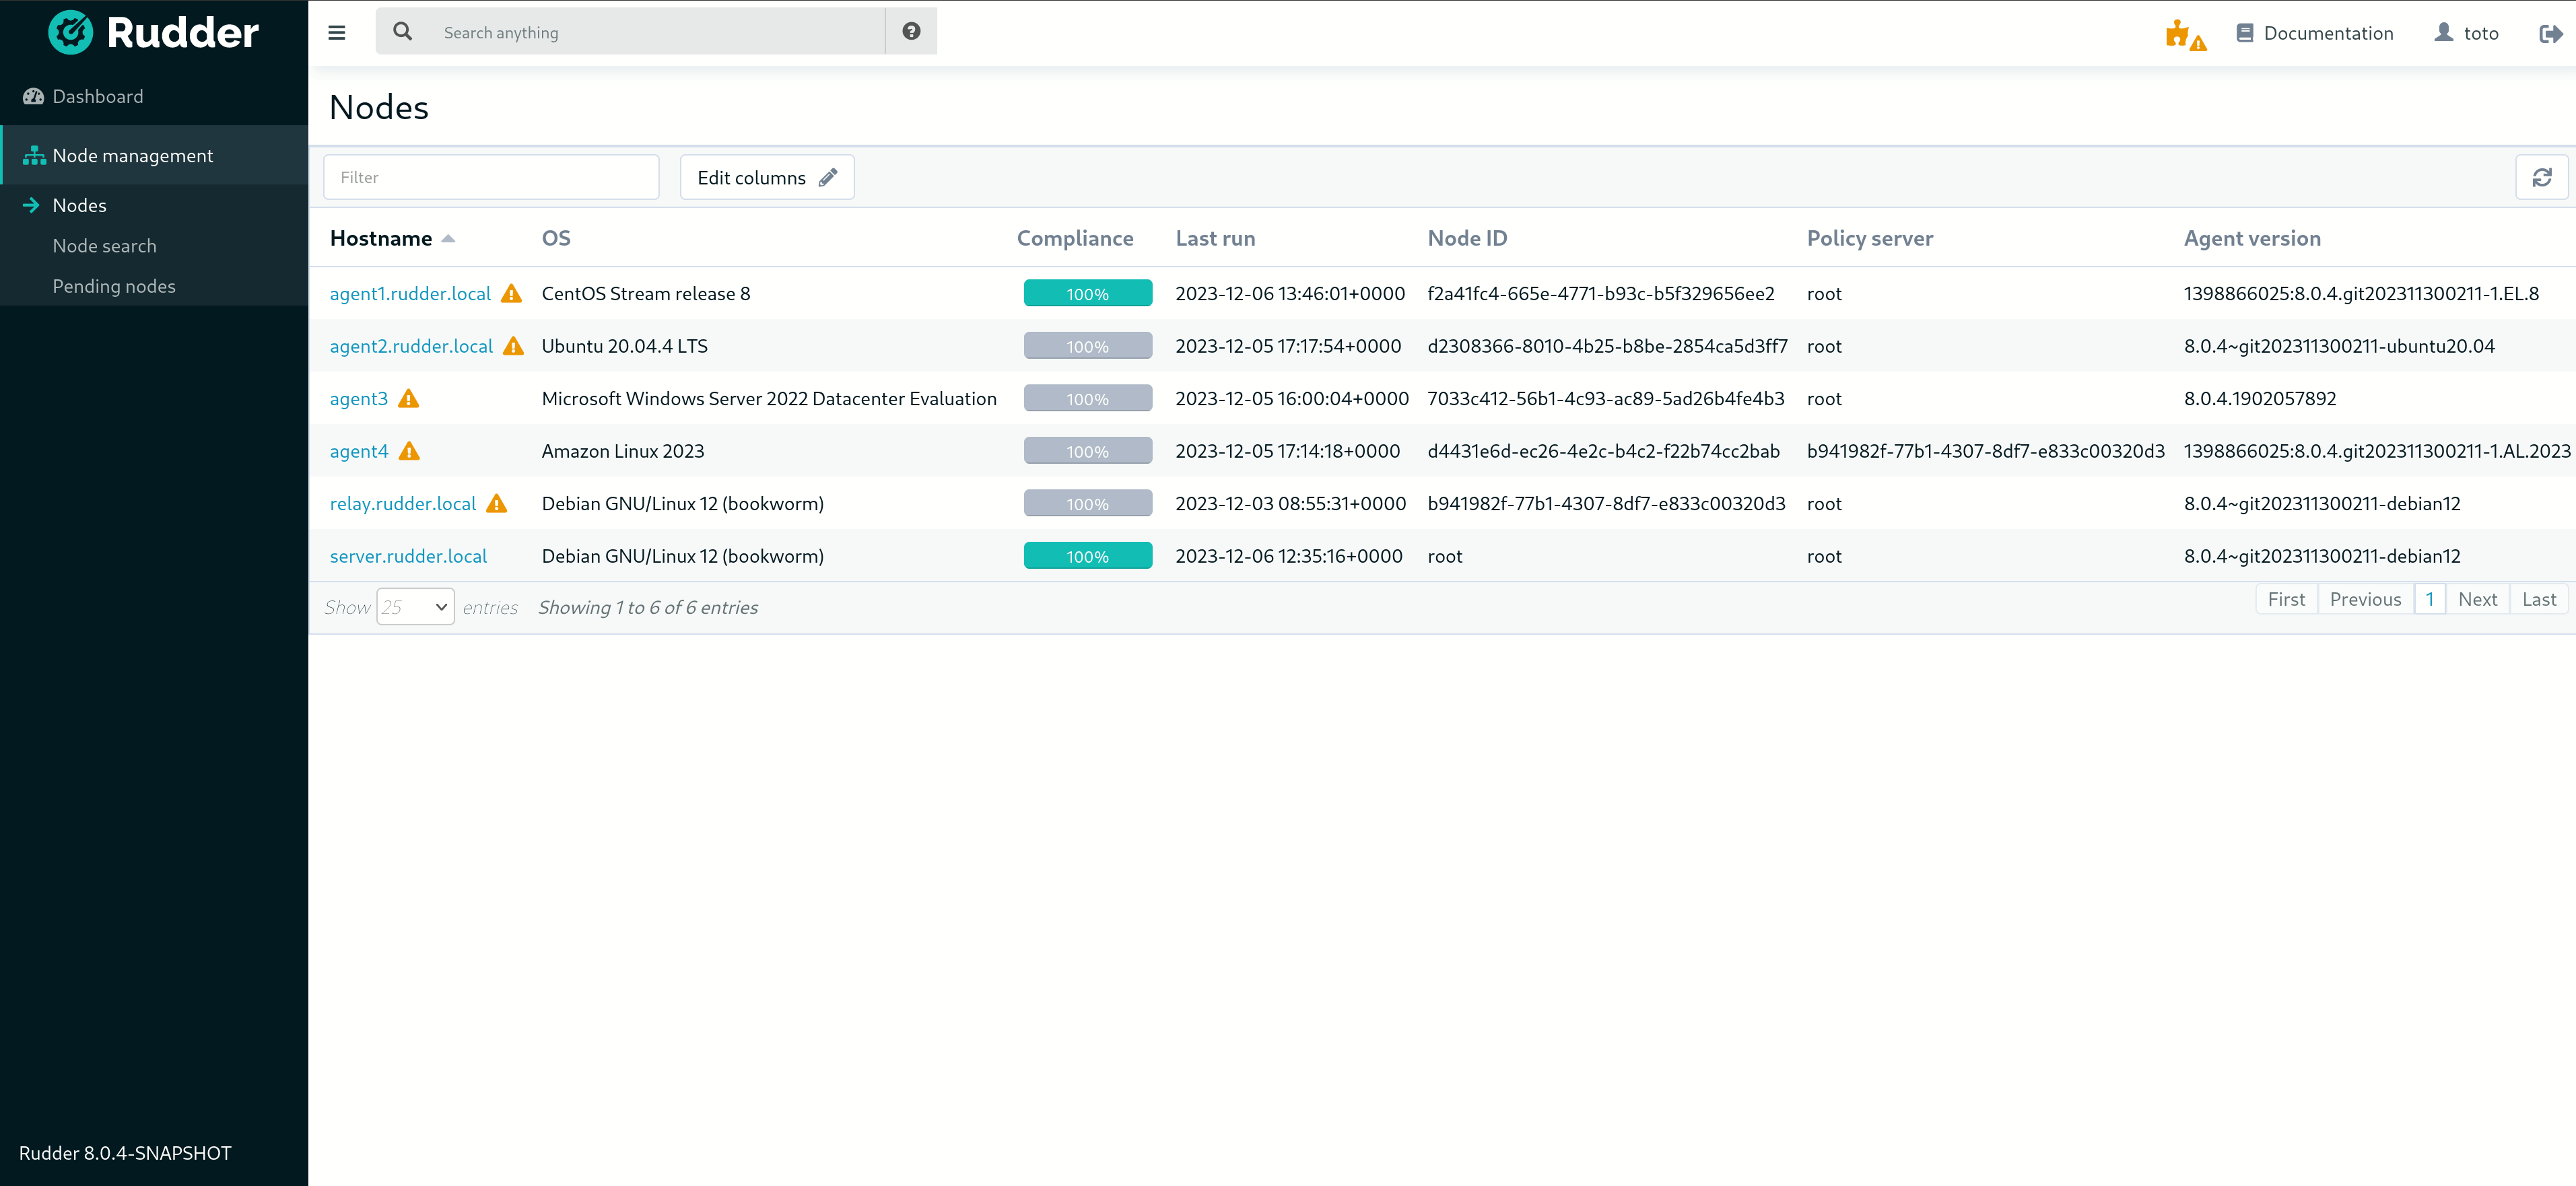The width and height of the screenshot is (2576, 1186).
Task: Sort by Policy server column header
Action: (1869, 238)
